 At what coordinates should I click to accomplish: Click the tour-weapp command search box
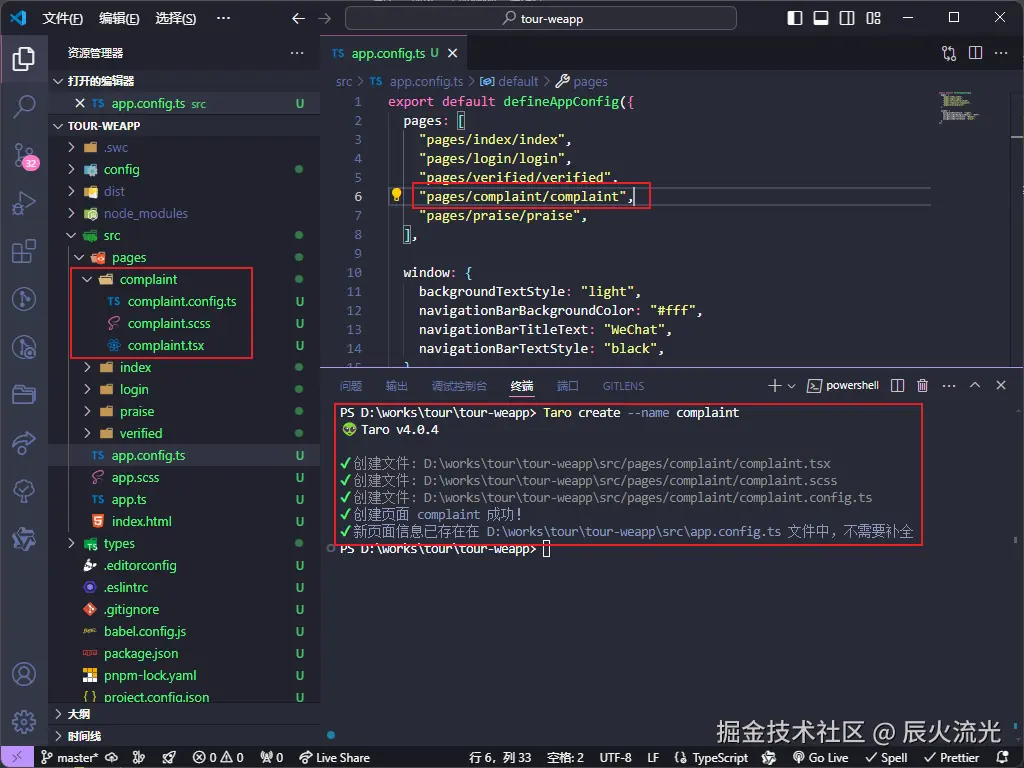coord(541,18)
